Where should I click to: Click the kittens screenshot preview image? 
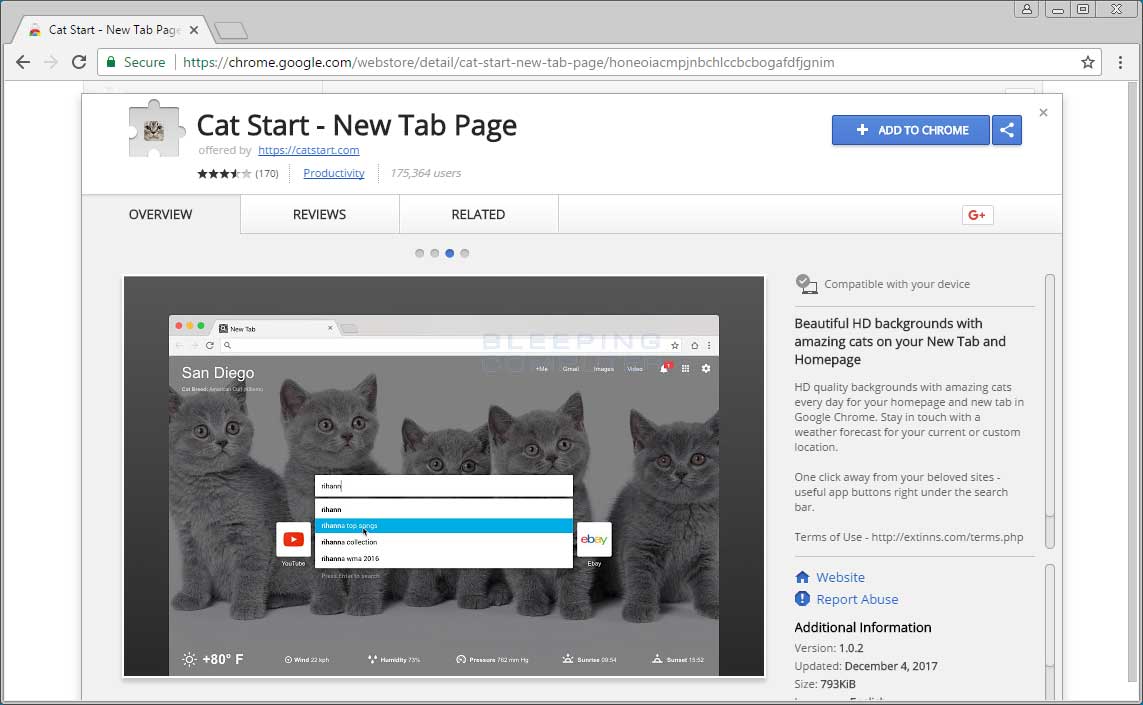[444, 476]
